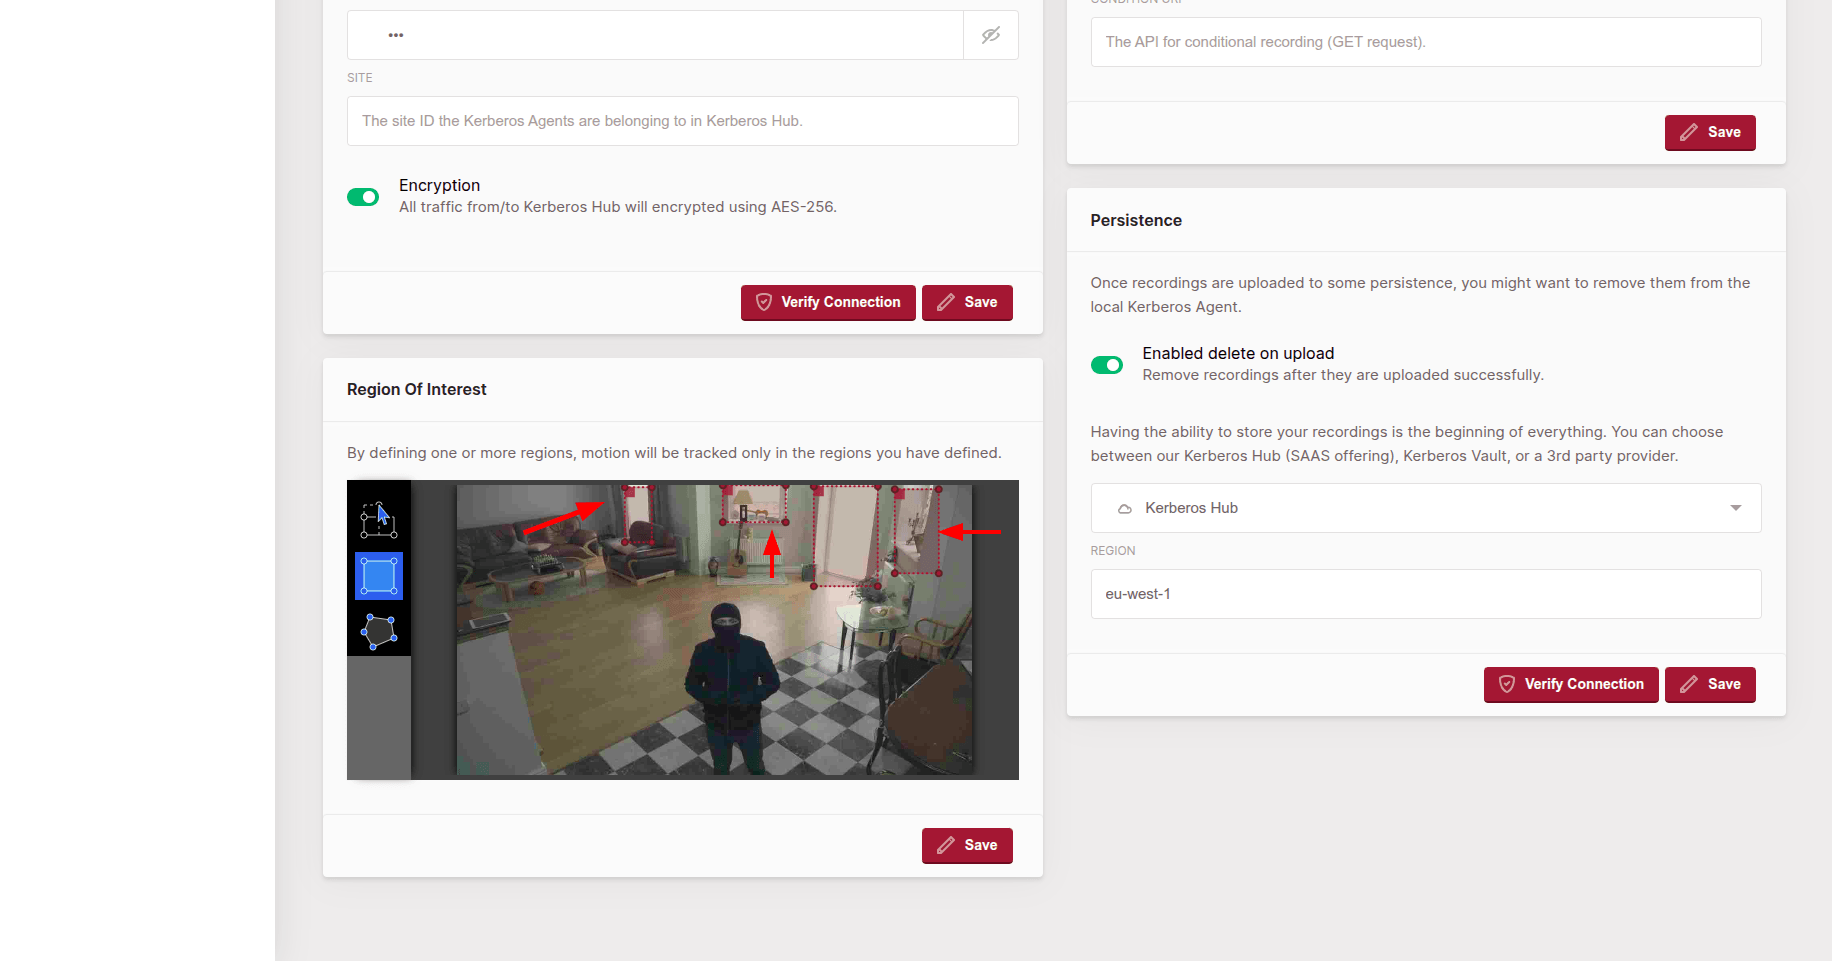Click the "By defining one or more regions" text
Screen dimensions: 1832x961
674,453
